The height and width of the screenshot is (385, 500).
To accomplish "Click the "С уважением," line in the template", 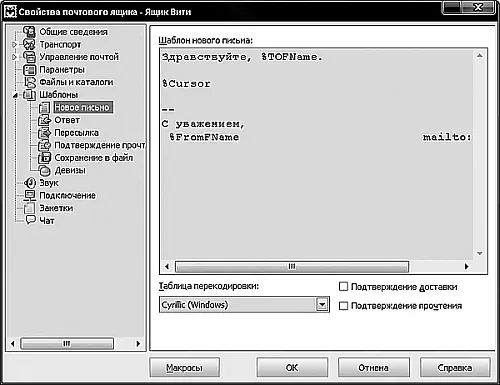I will [203, 124].
